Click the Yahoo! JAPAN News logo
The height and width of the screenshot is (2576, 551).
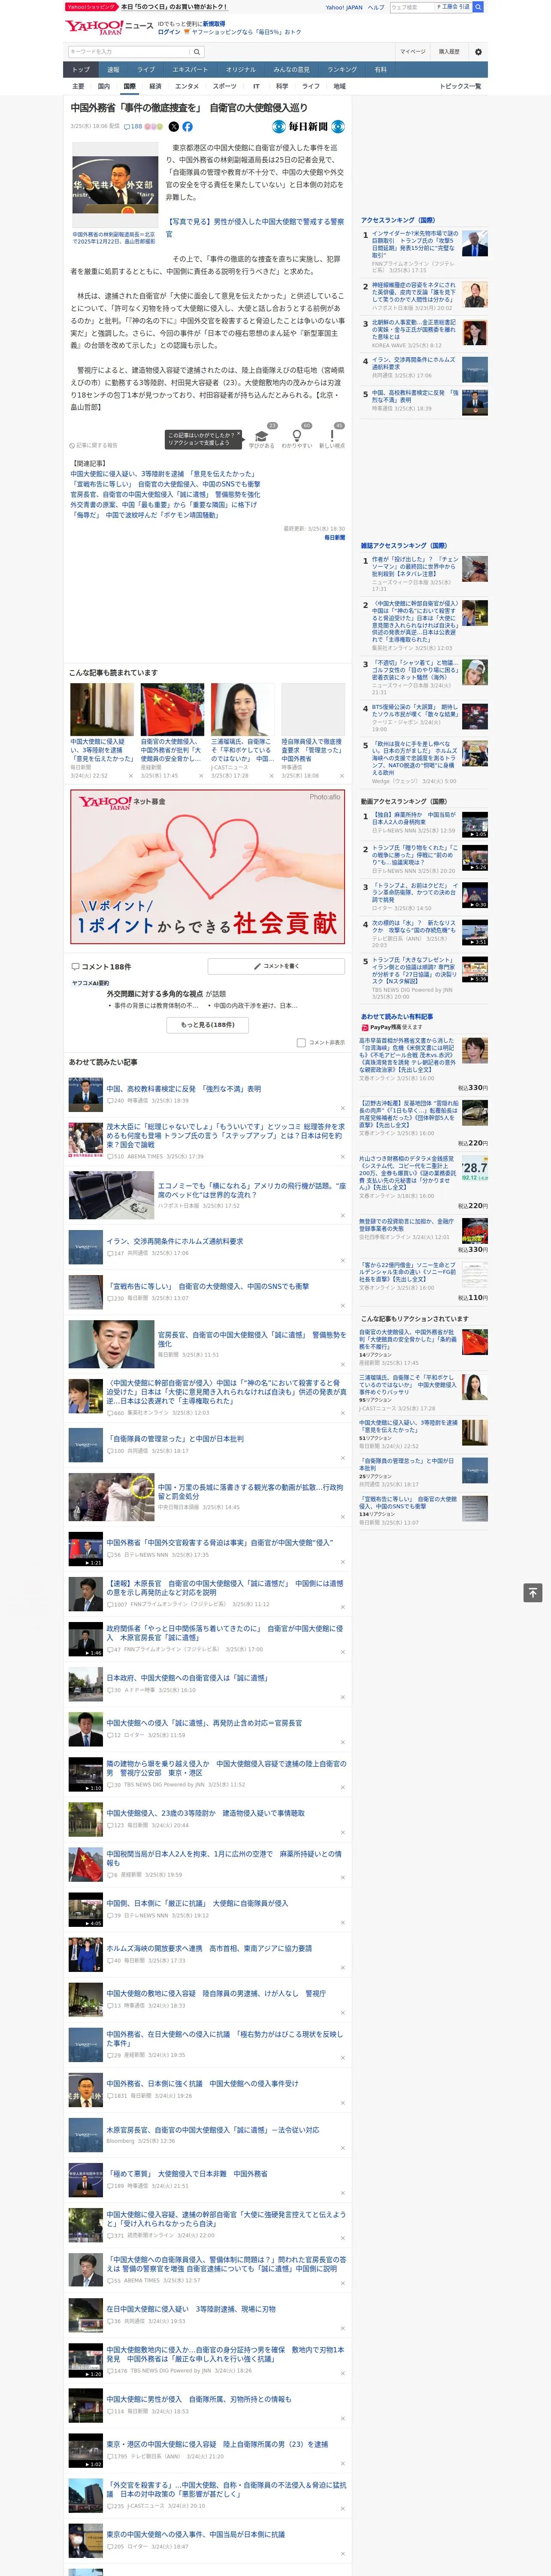pos(109,27)
